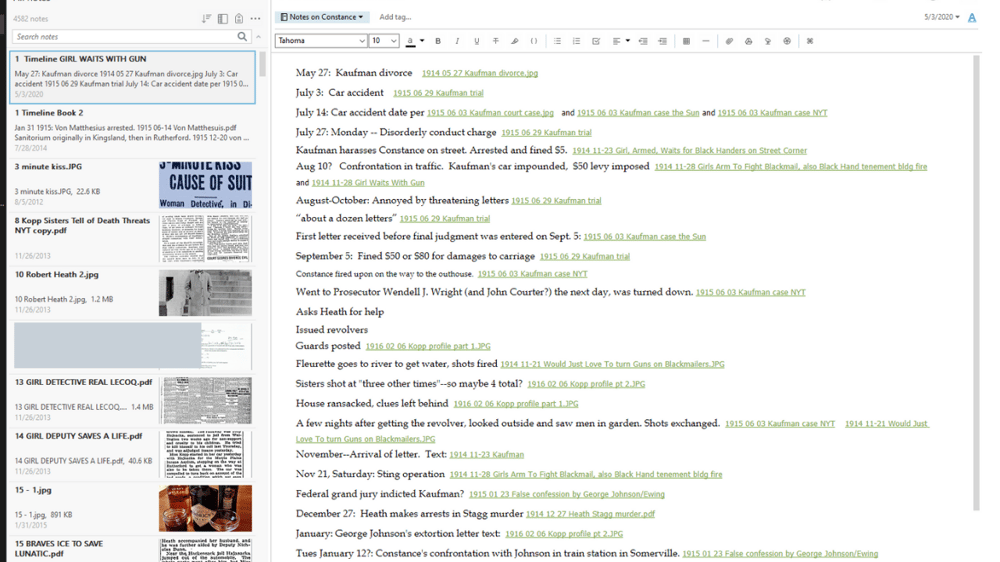Toggle underline formatting
1000x562 pixels.
pos(476,41)
